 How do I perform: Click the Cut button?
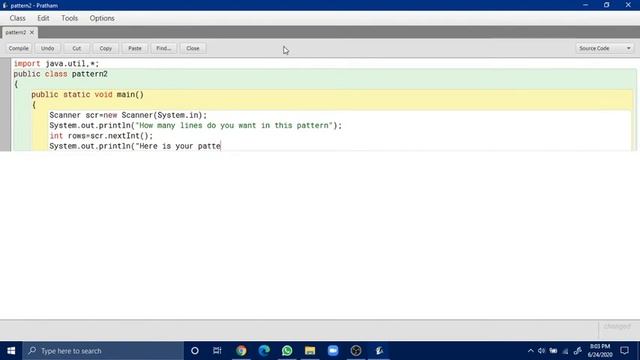(x=76, y=48)
